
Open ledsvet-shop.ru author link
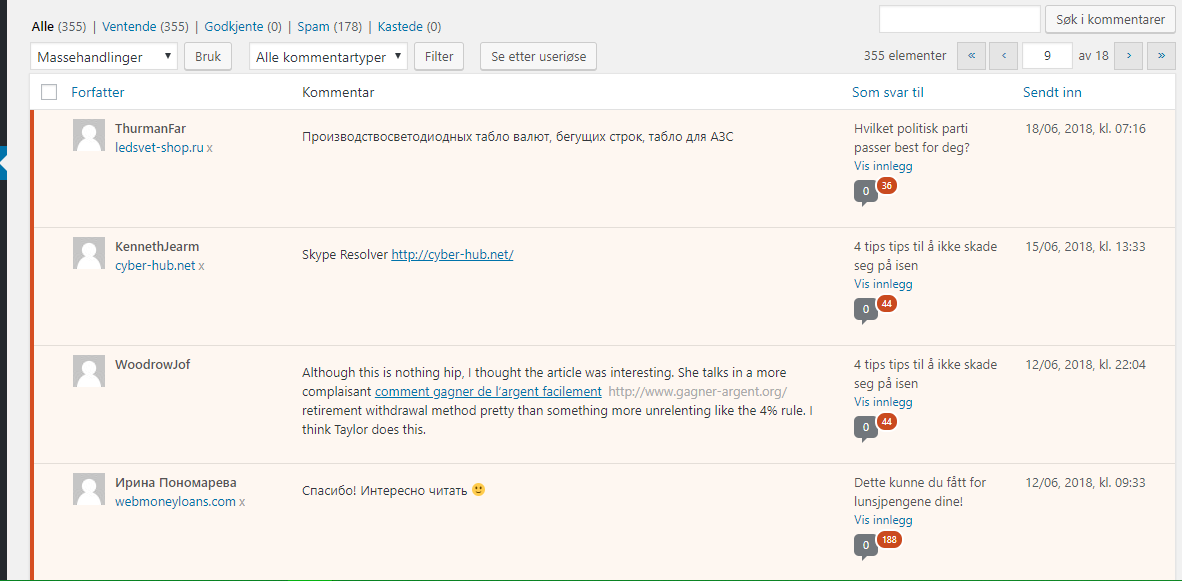[x=159, y=148]
